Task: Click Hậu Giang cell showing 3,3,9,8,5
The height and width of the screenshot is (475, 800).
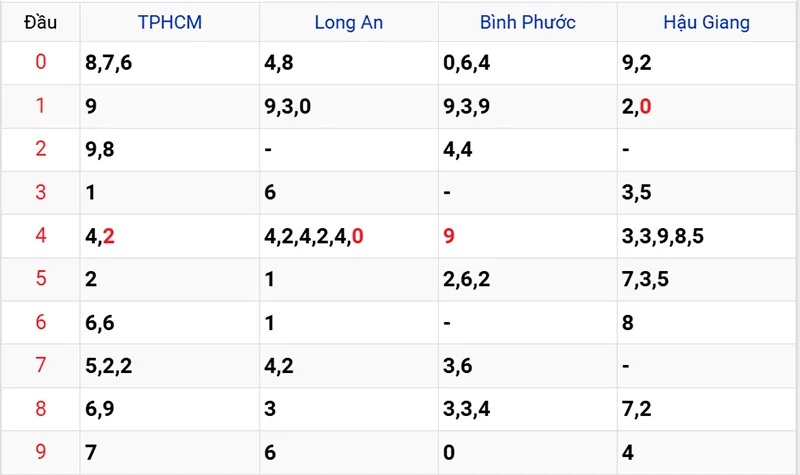Action: [x=663, y=237]
